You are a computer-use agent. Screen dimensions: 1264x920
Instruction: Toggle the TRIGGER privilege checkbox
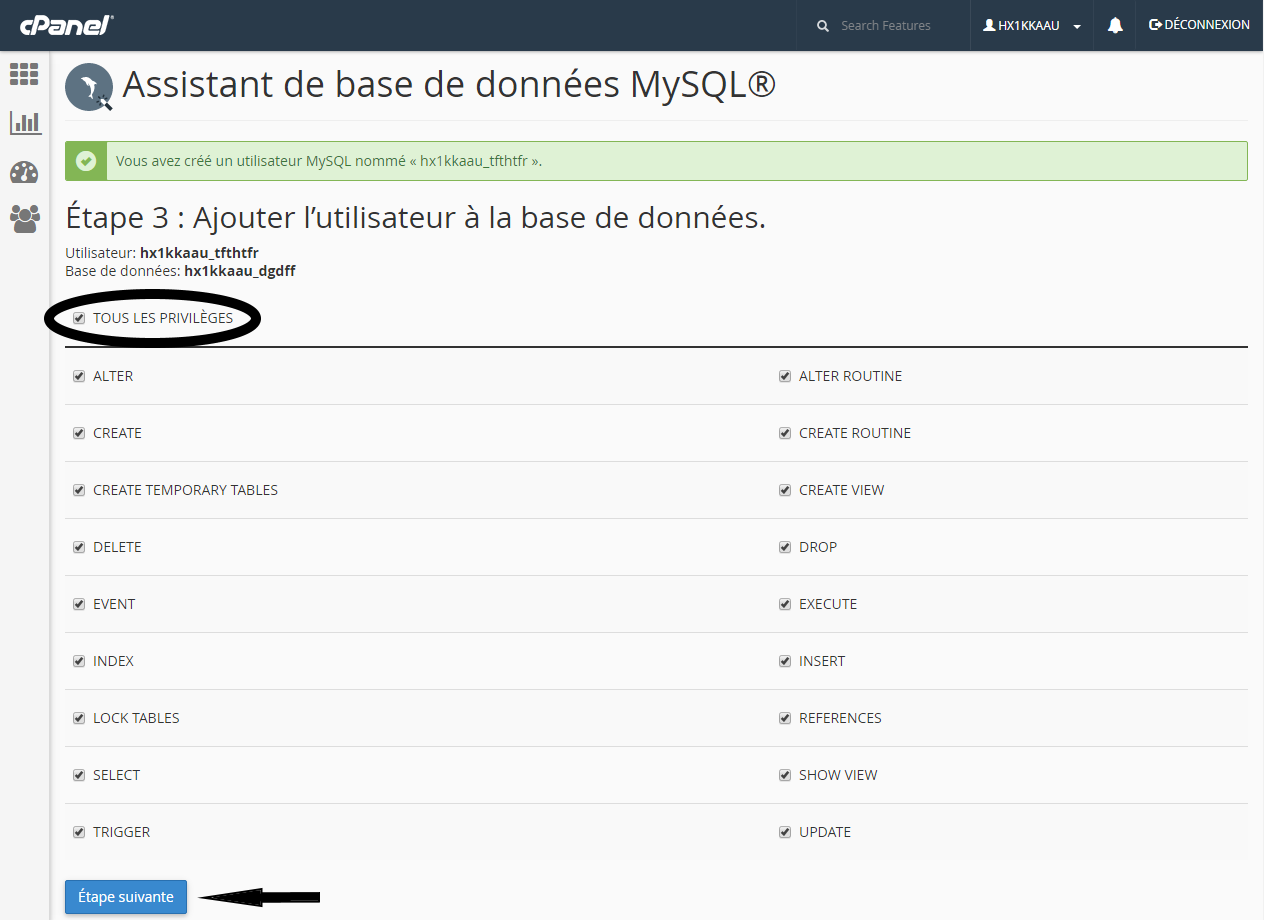(79, 833)
